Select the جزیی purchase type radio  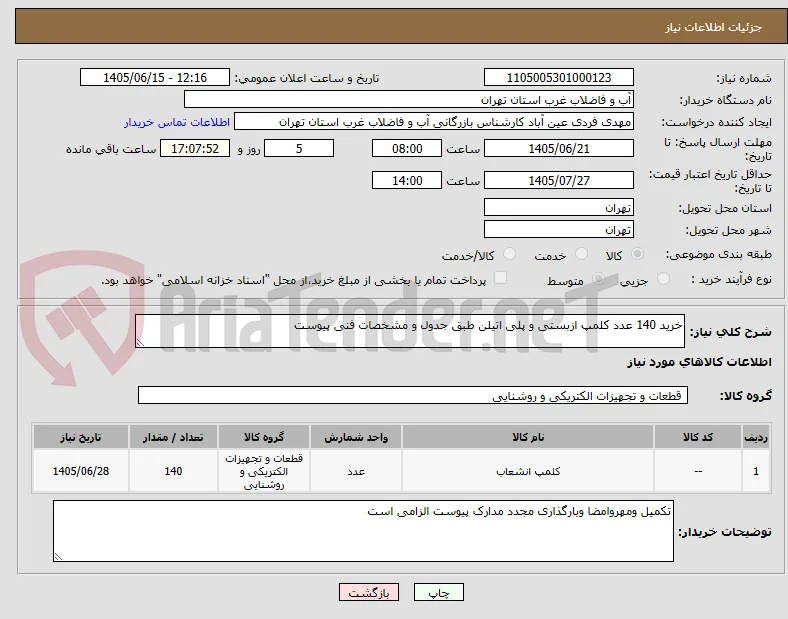663,279
